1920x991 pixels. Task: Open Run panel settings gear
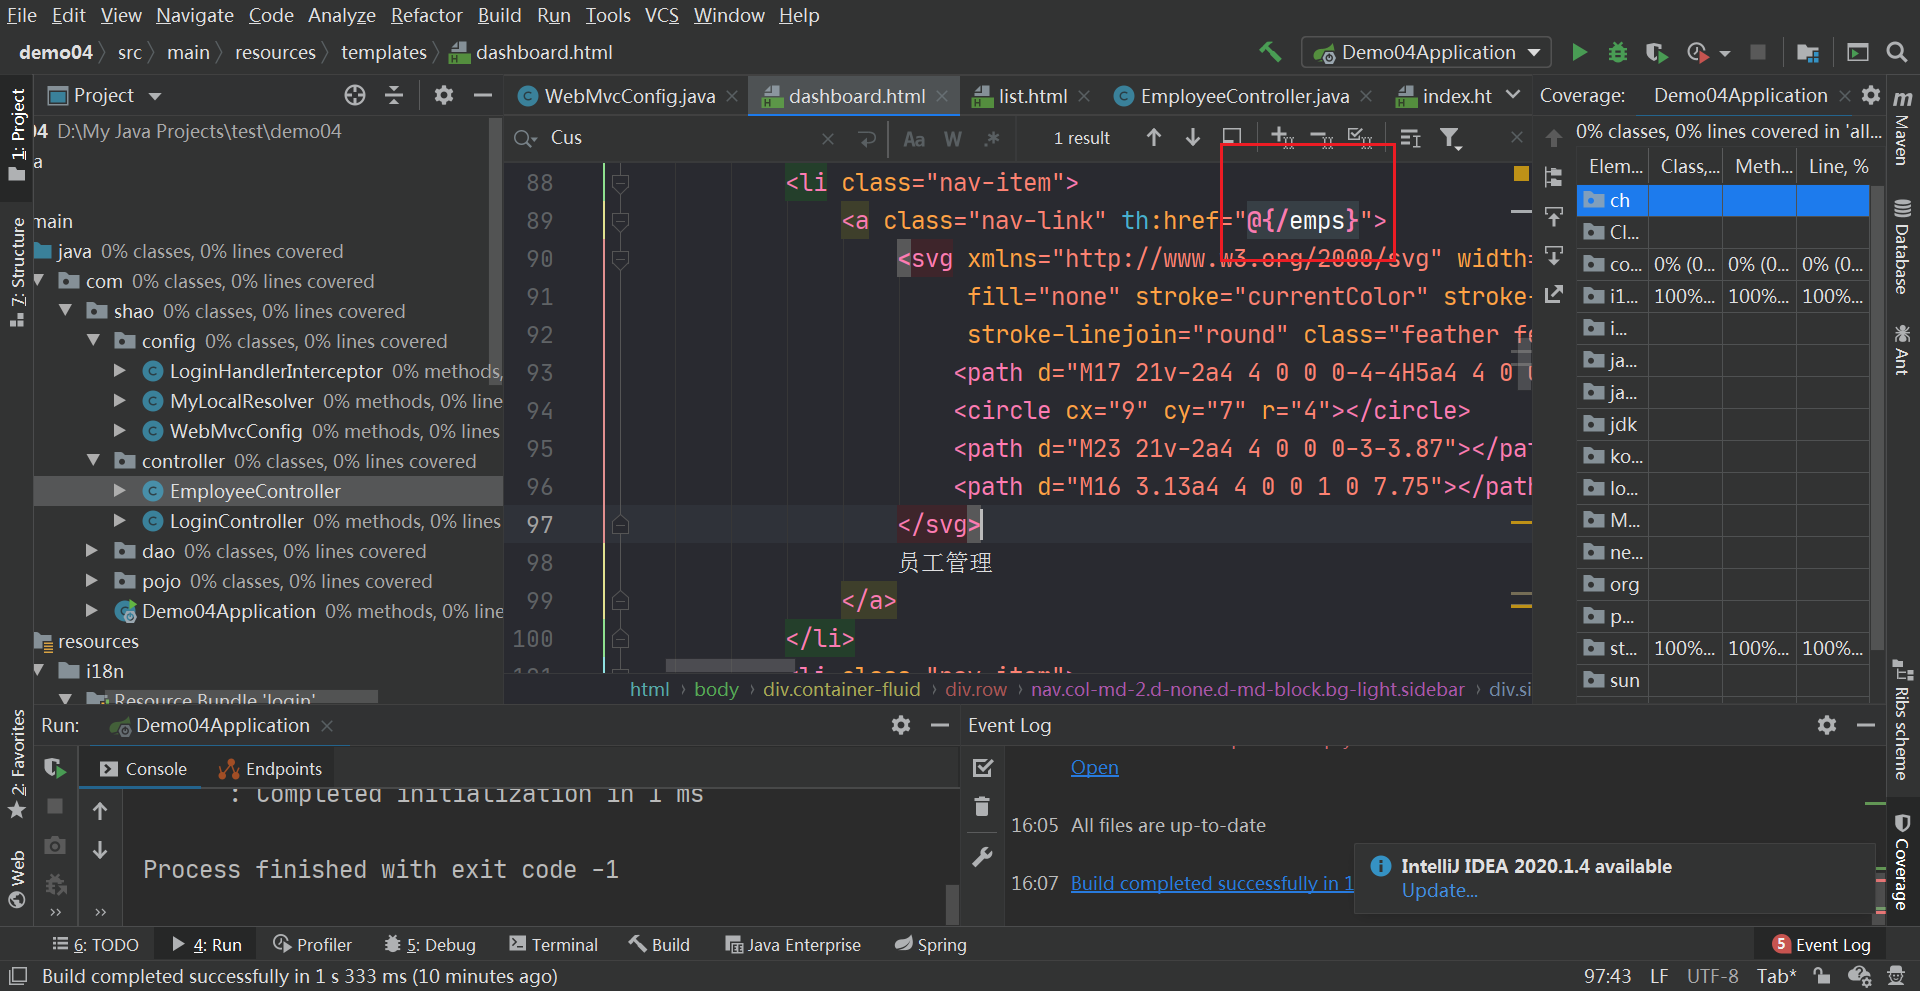pyautogui.click(x=901, y=725)
